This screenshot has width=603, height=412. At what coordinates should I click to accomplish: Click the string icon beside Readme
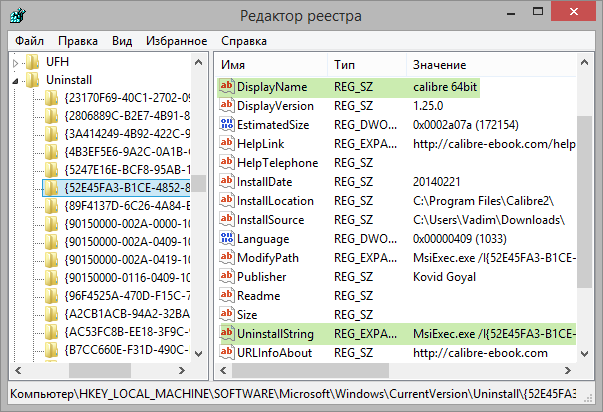[x=227, y=295]
